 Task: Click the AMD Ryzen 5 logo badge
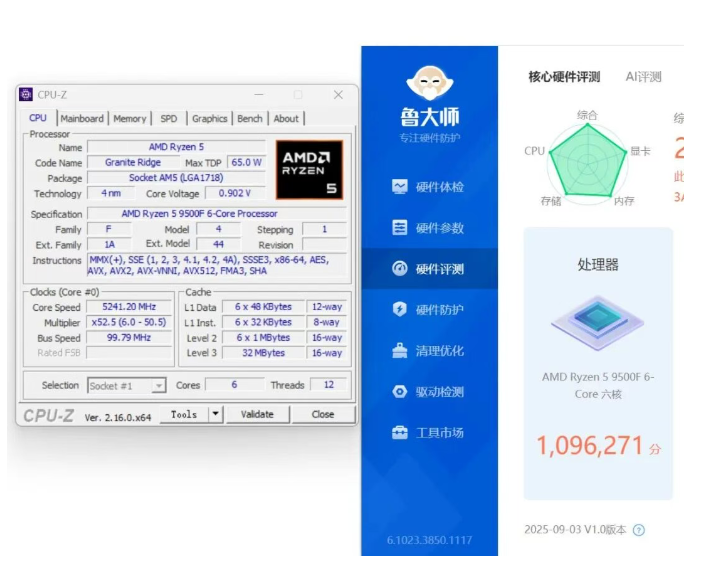(x=309, y=170)
